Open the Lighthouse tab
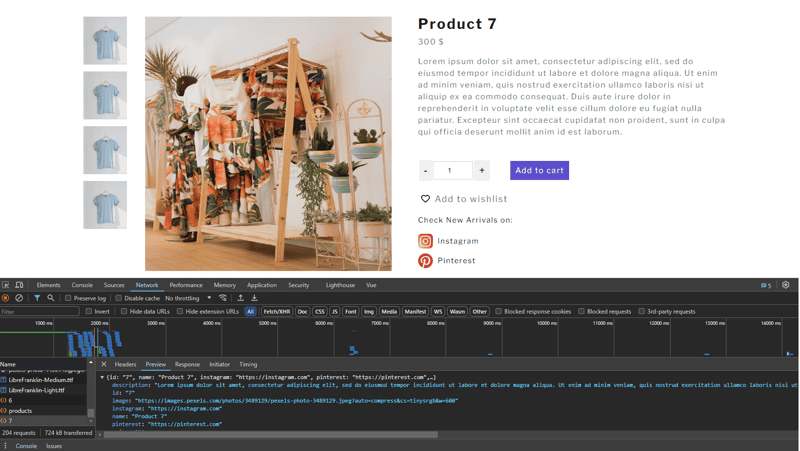The height and width of the screenshot is (451, 800). pos(340,285)
